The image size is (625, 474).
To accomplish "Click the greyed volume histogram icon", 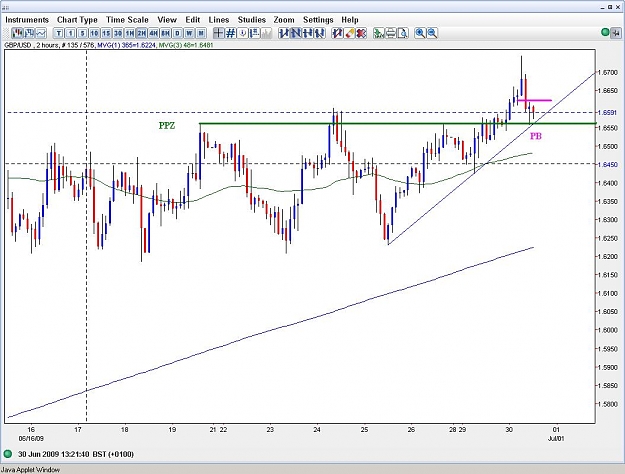I will pos(266,33).
